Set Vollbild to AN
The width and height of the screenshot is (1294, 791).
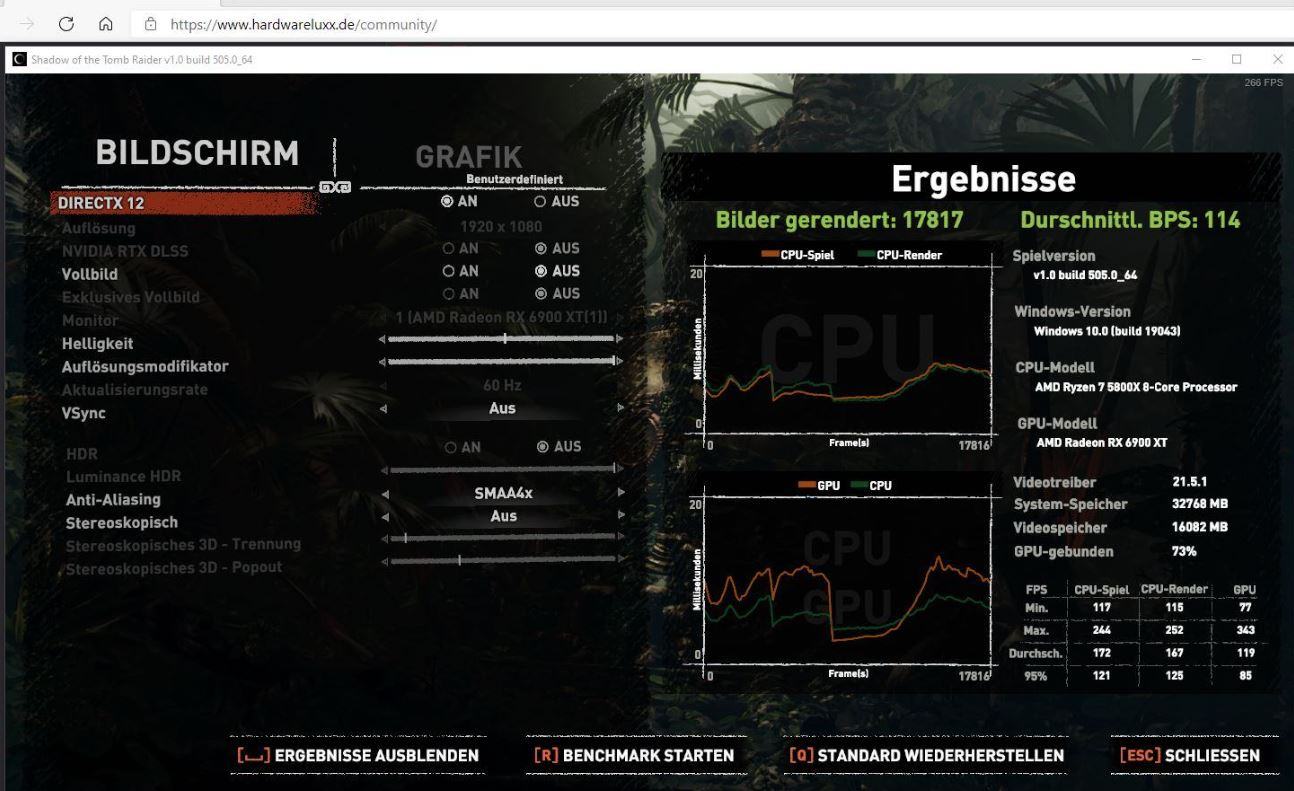tap(460, 271)
